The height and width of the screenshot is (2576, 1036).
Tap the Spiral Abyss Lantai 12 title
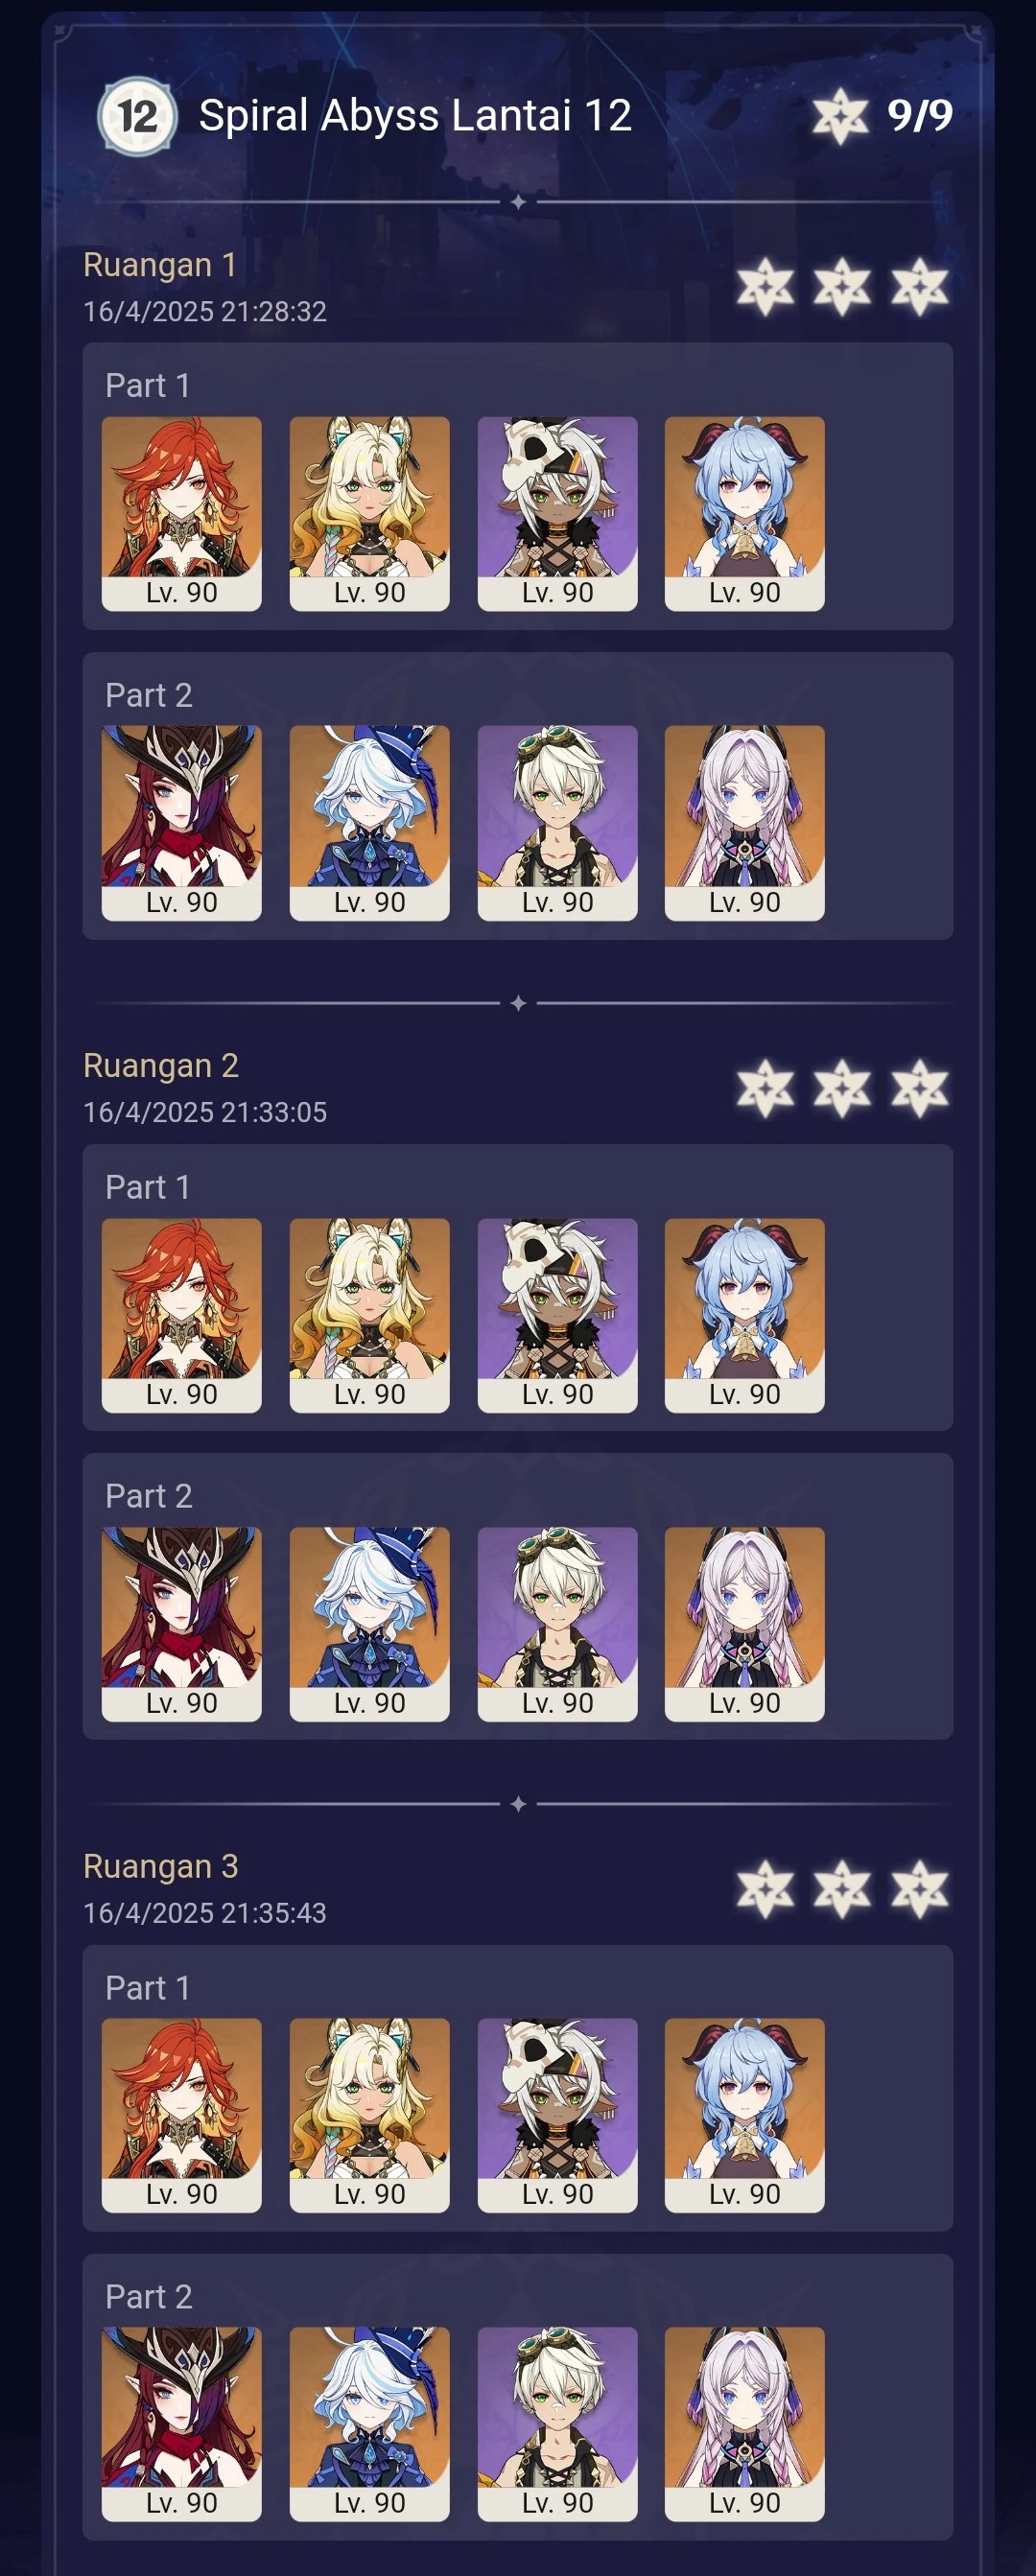pyautogui.click(x=415, y=116)
